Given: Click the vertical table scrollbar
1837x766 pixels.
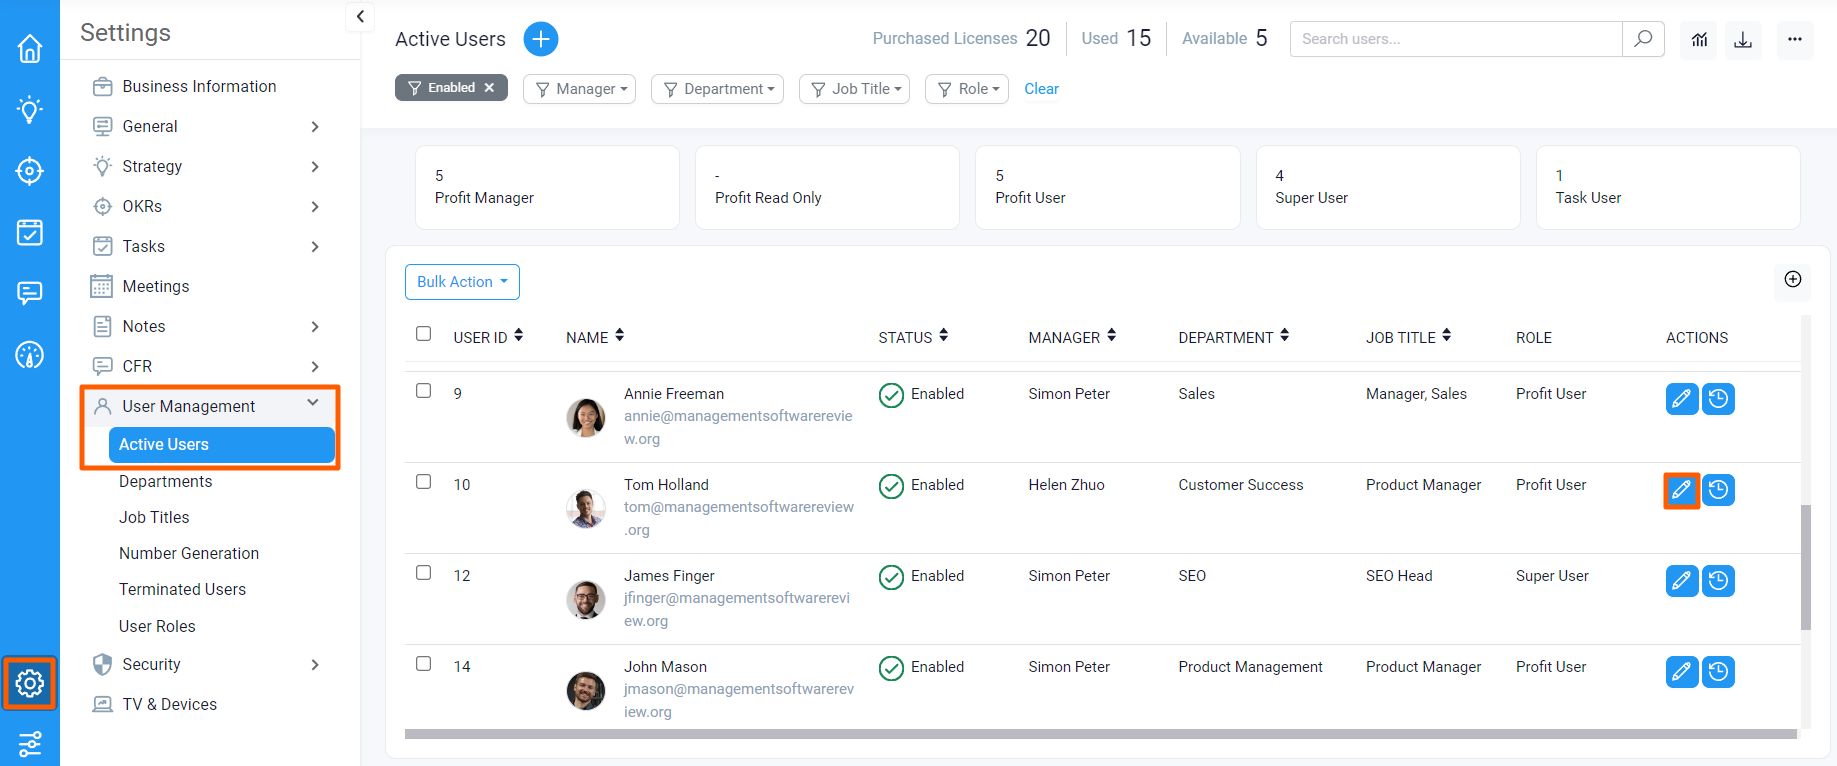Looking at the screenshot, I should (x=1805, y=566).
